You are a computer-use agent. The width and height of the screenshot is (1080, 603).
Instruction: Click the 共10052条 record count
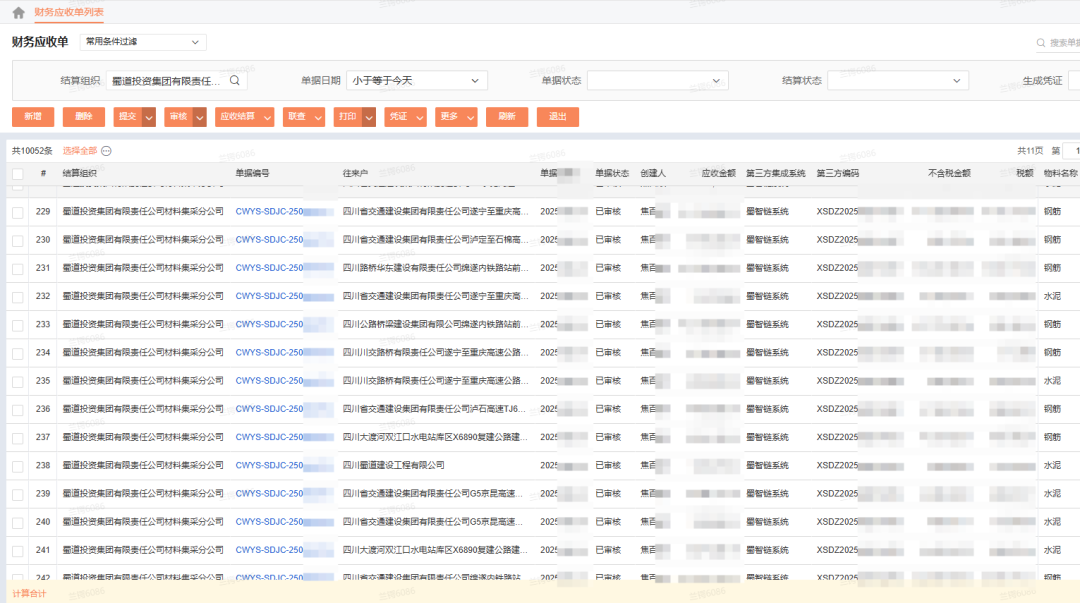(32, 151)
